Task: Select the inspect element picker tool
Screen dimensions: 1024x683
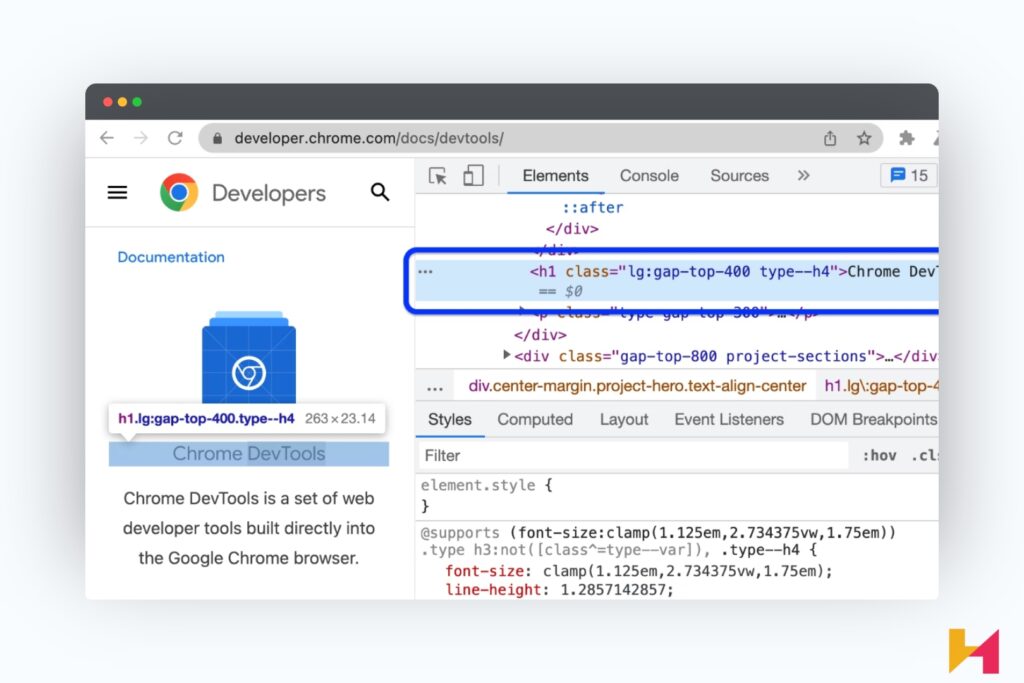Action: pos(437,175)
